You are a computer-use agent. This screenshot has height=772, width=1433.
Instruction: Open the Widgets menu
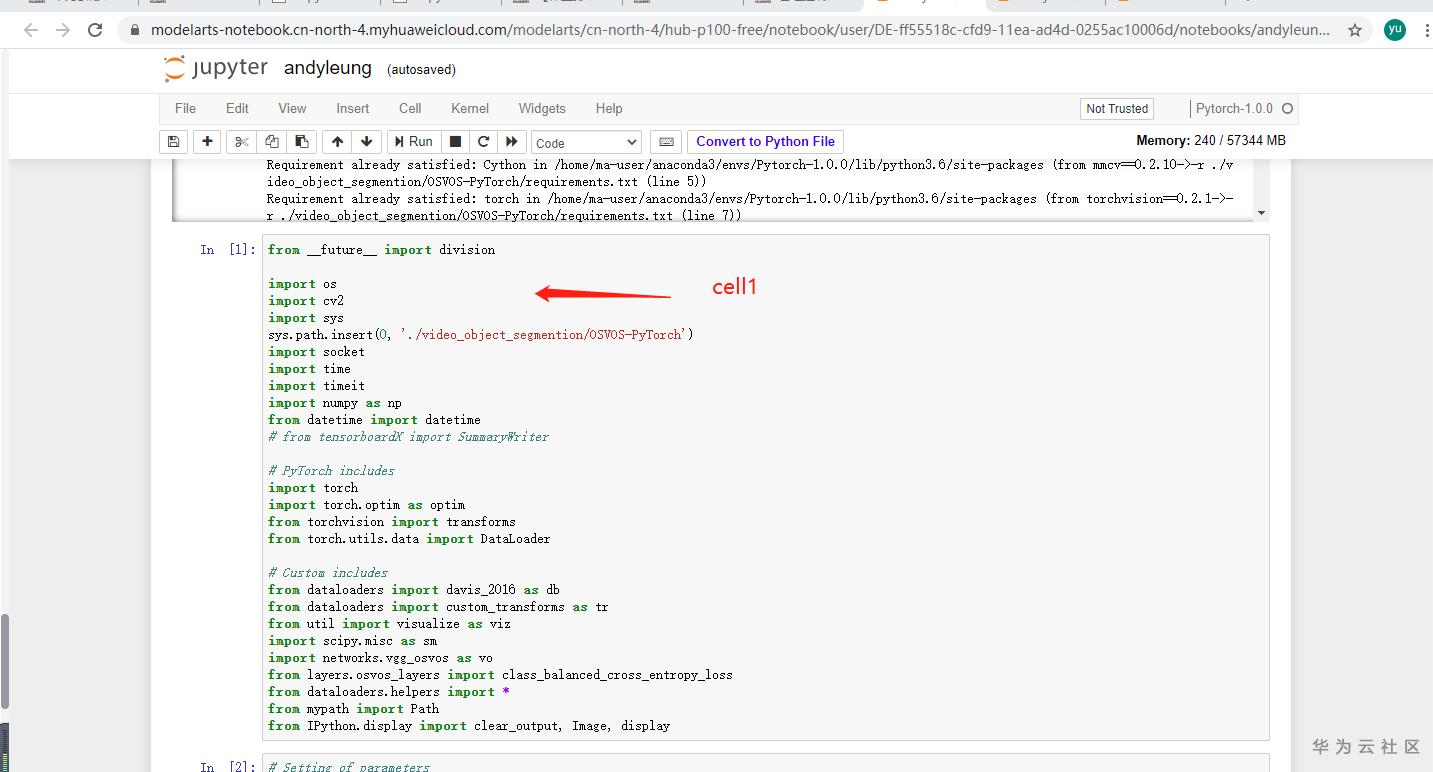click(x=542, y=109)
